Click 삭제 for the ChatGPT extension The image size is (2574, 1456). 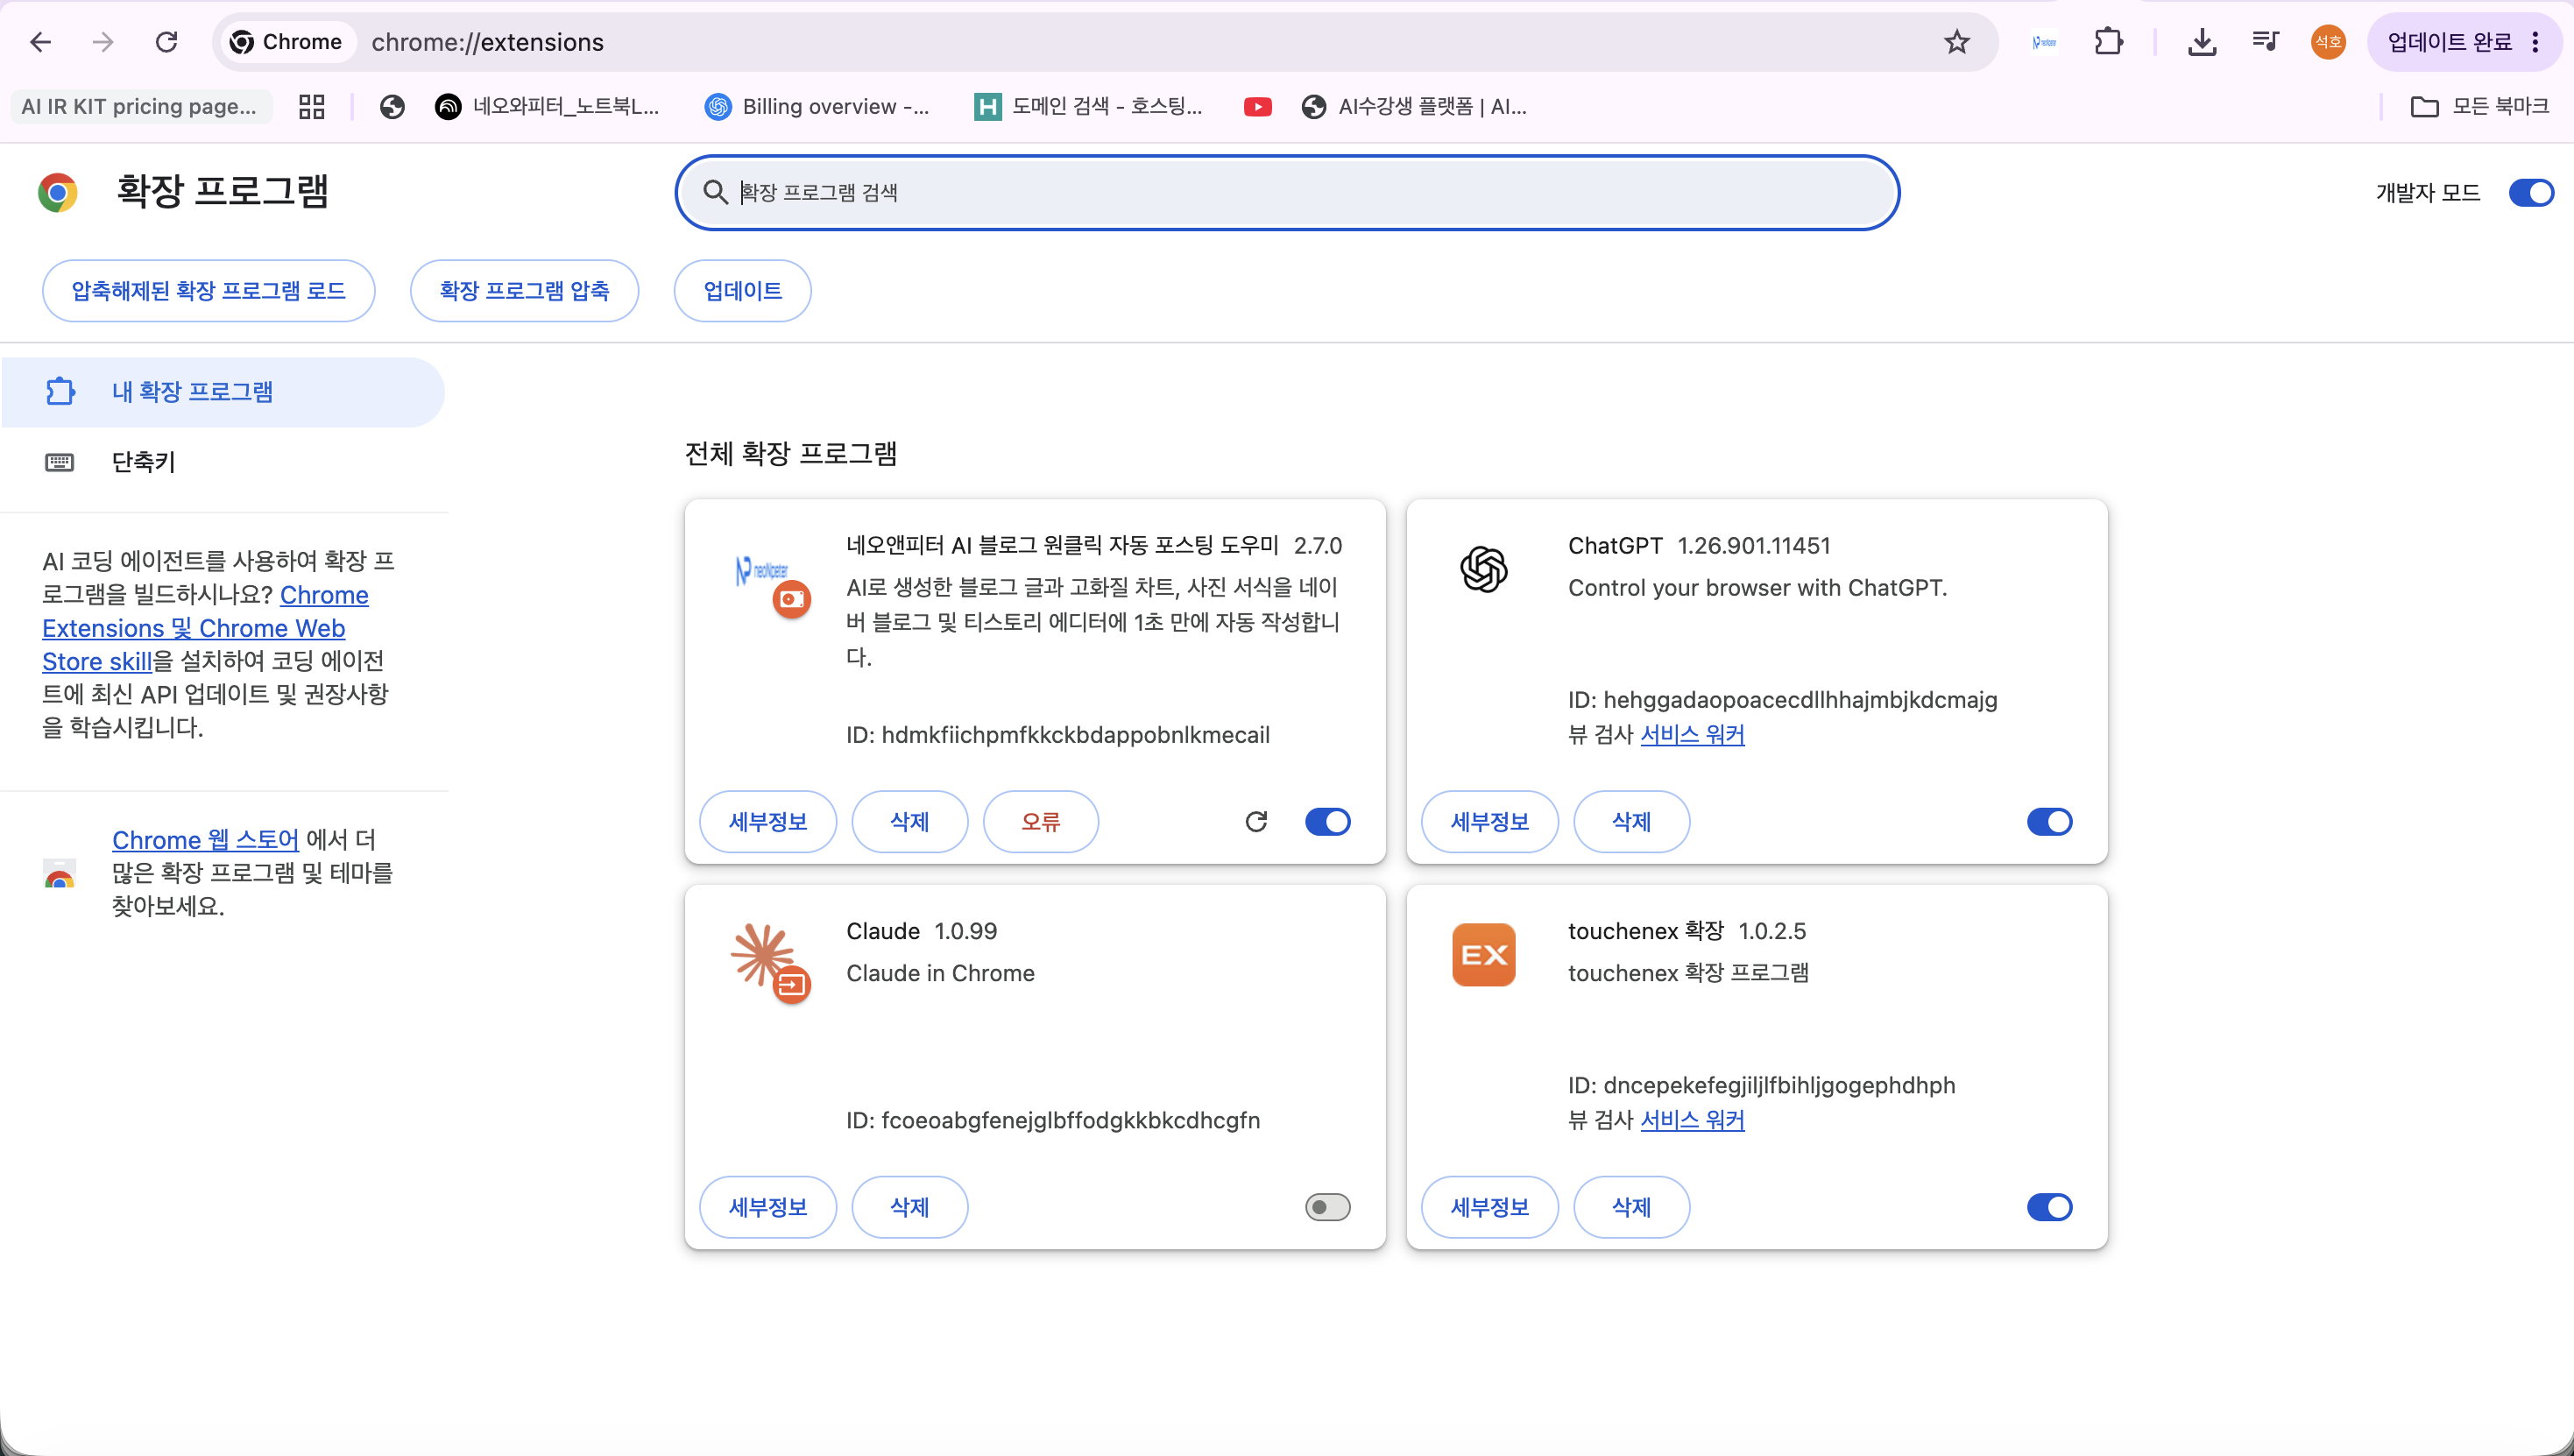pyautogui.click(x=1631, y=822)
